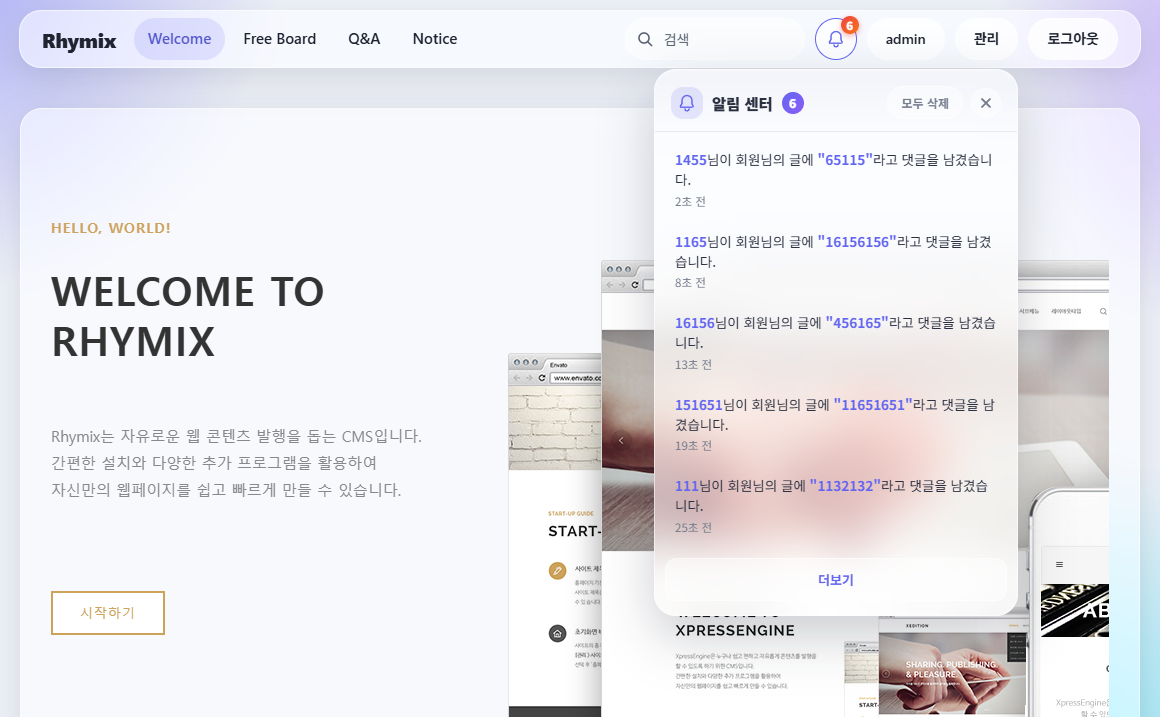Click the red 6 badge on bell

[x=849, y=26]
